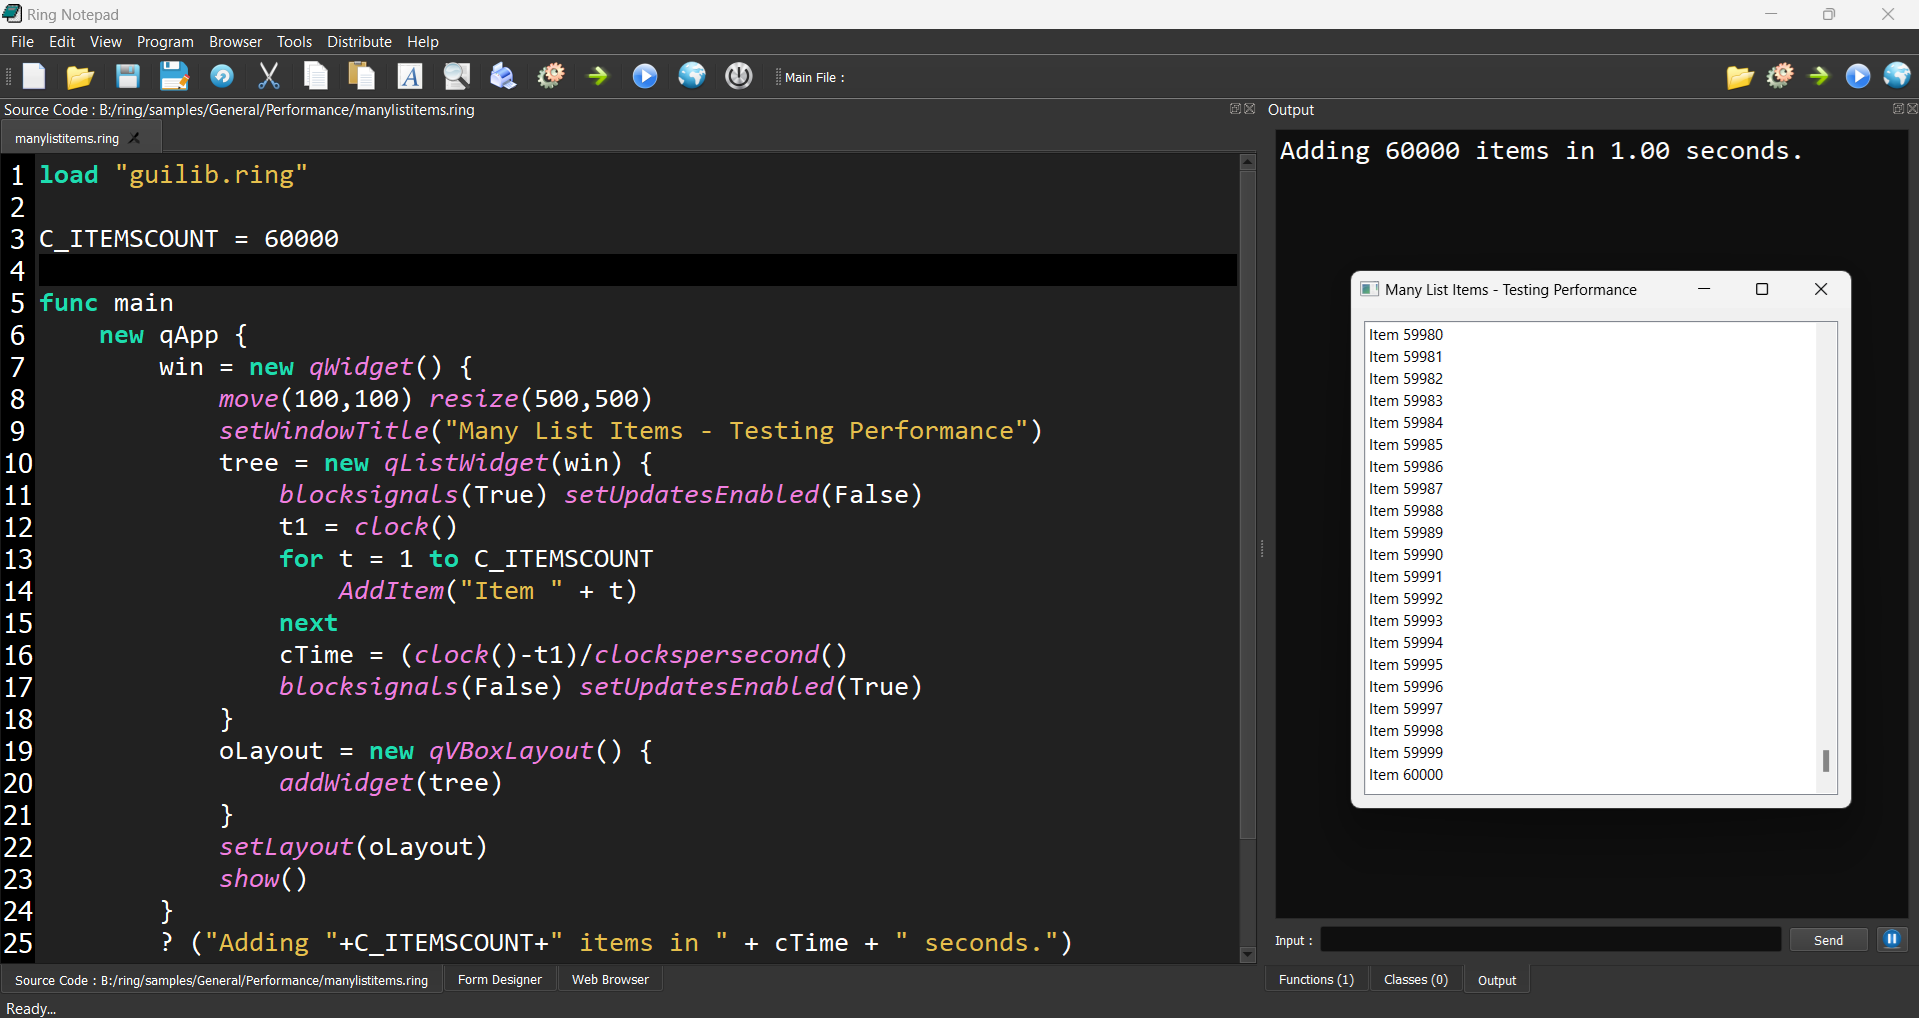Screen dimensions: 1919x1018
Task: Click the globe icon in right Main File toolbar
Action: point(1897,76)
